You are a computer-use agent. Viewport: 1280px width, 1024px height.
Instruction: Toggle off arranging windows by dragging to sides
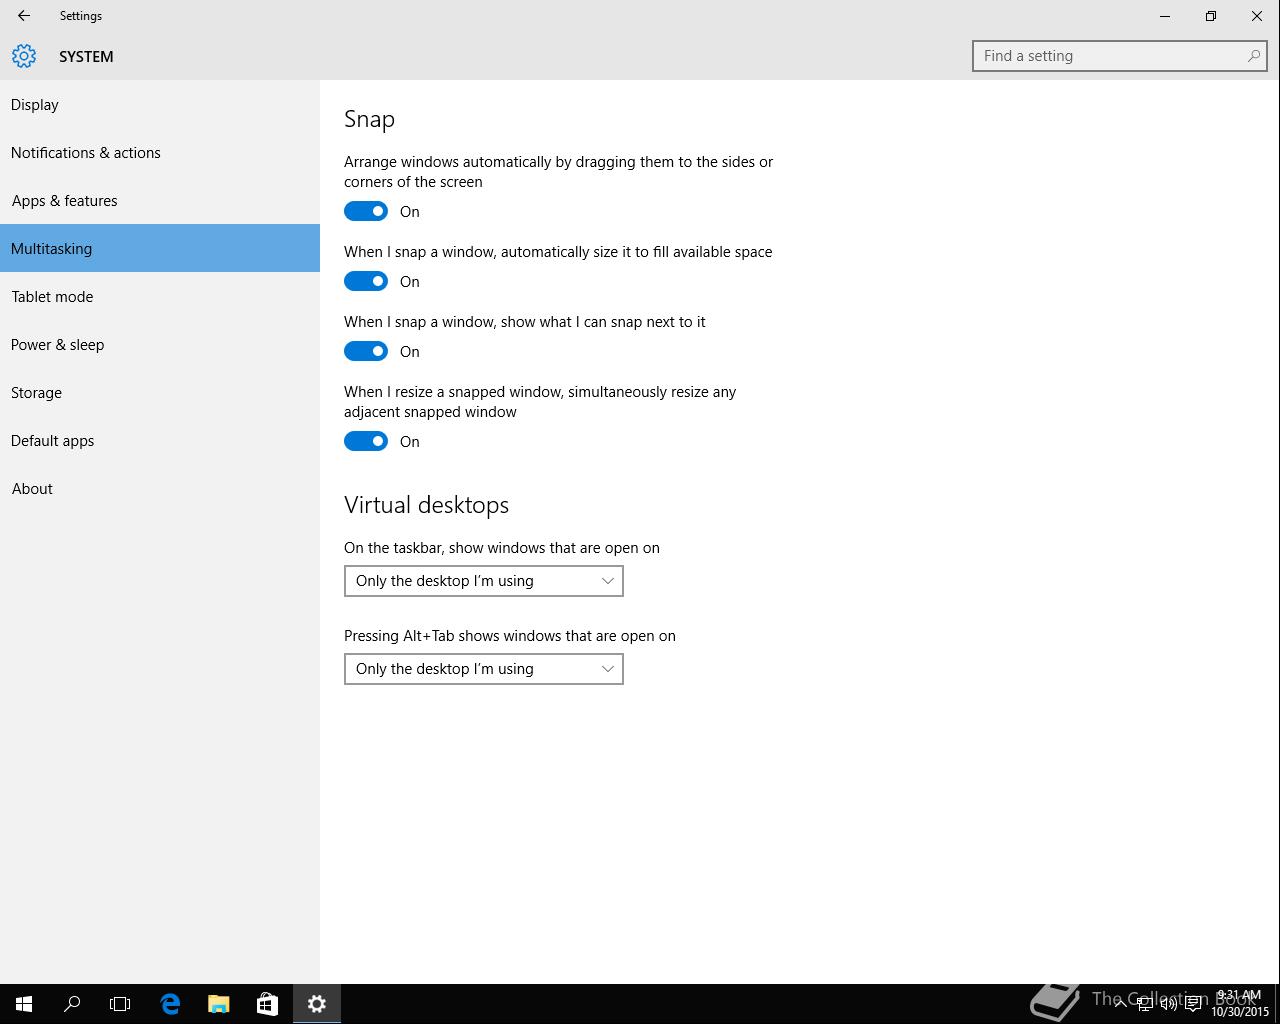(366, 211)
